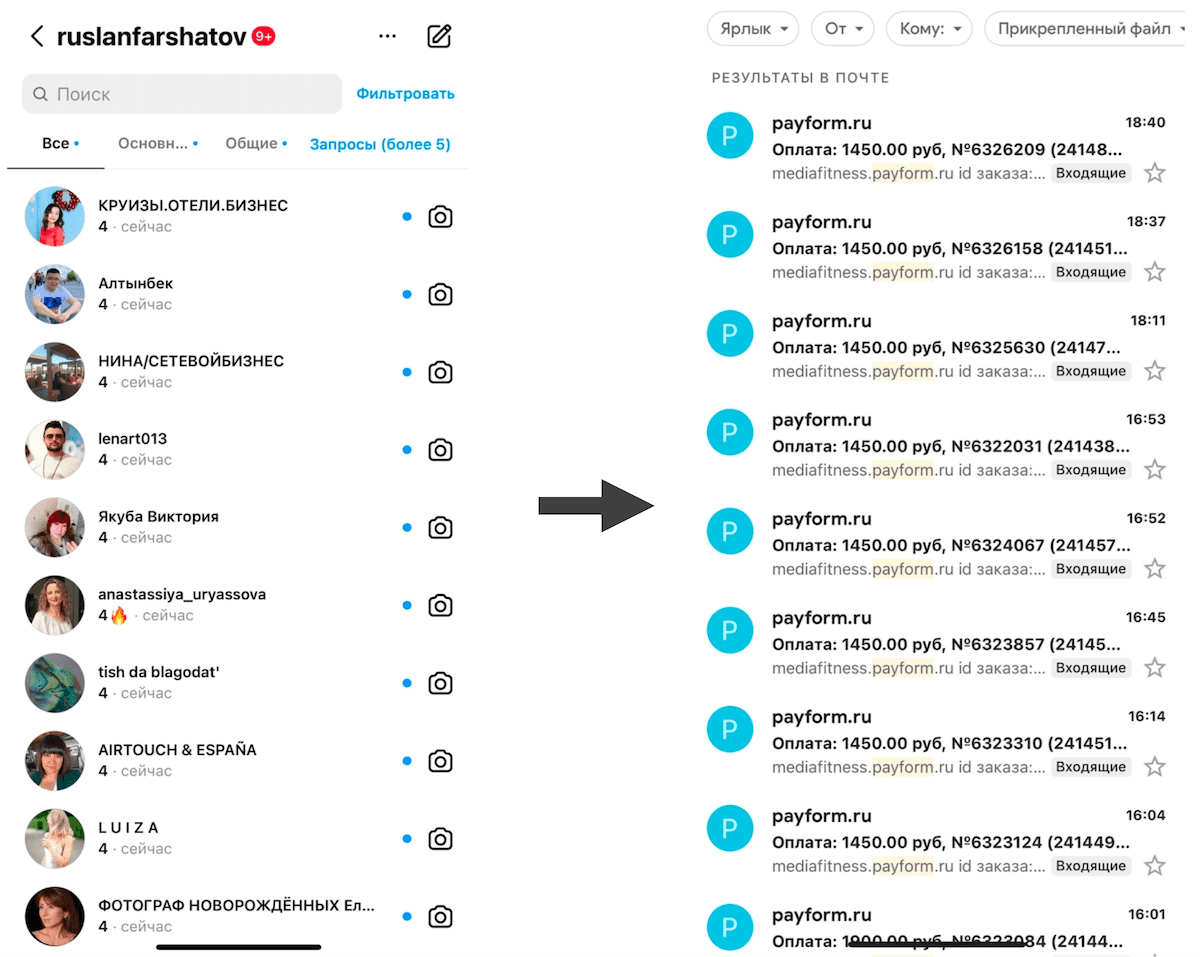Open camera for lenart013 chat
This screenshot has width=1200, height=957.
(440, 450)
